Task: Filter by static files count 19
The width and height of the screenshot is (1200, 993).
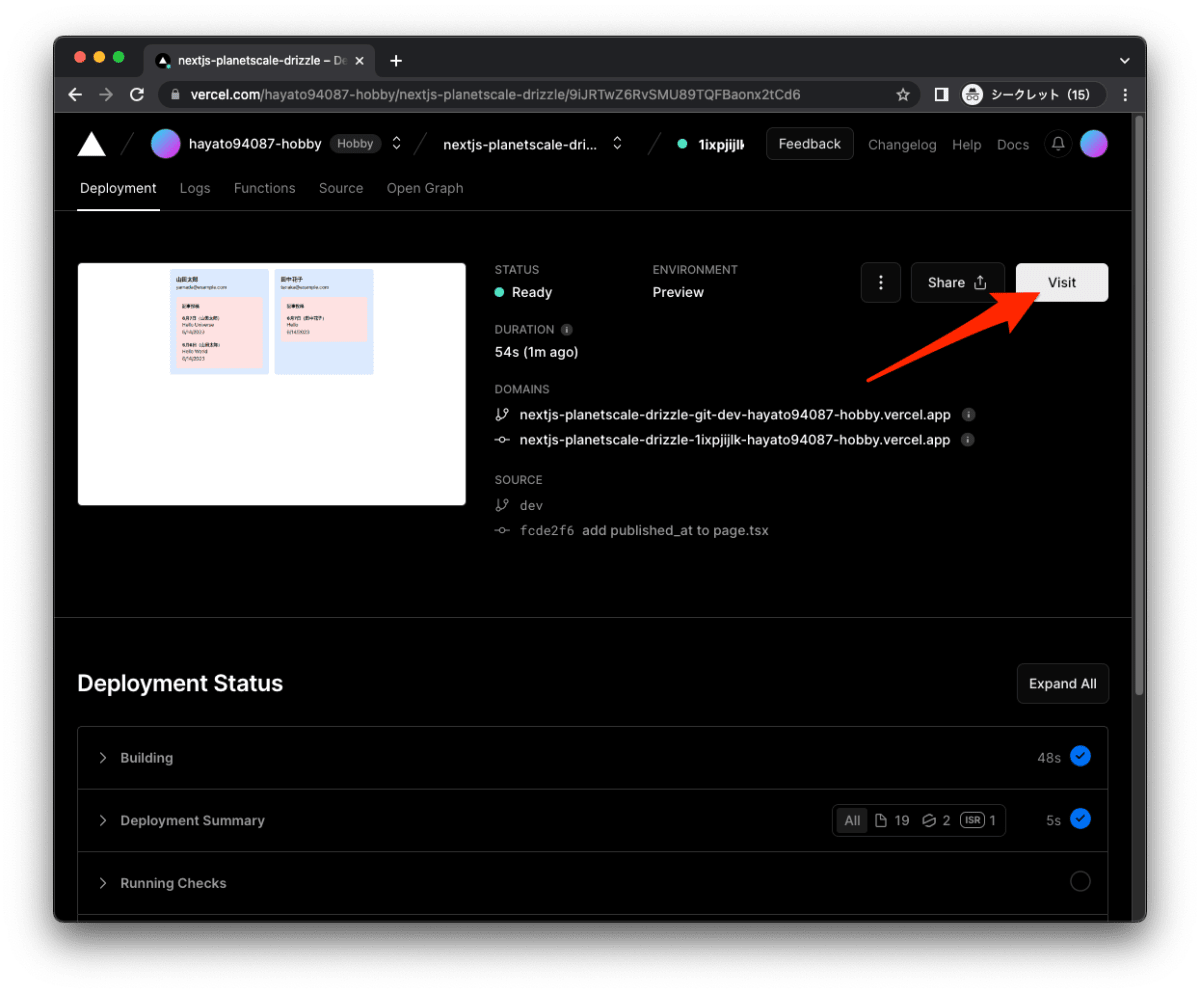Action: (892, 821)
